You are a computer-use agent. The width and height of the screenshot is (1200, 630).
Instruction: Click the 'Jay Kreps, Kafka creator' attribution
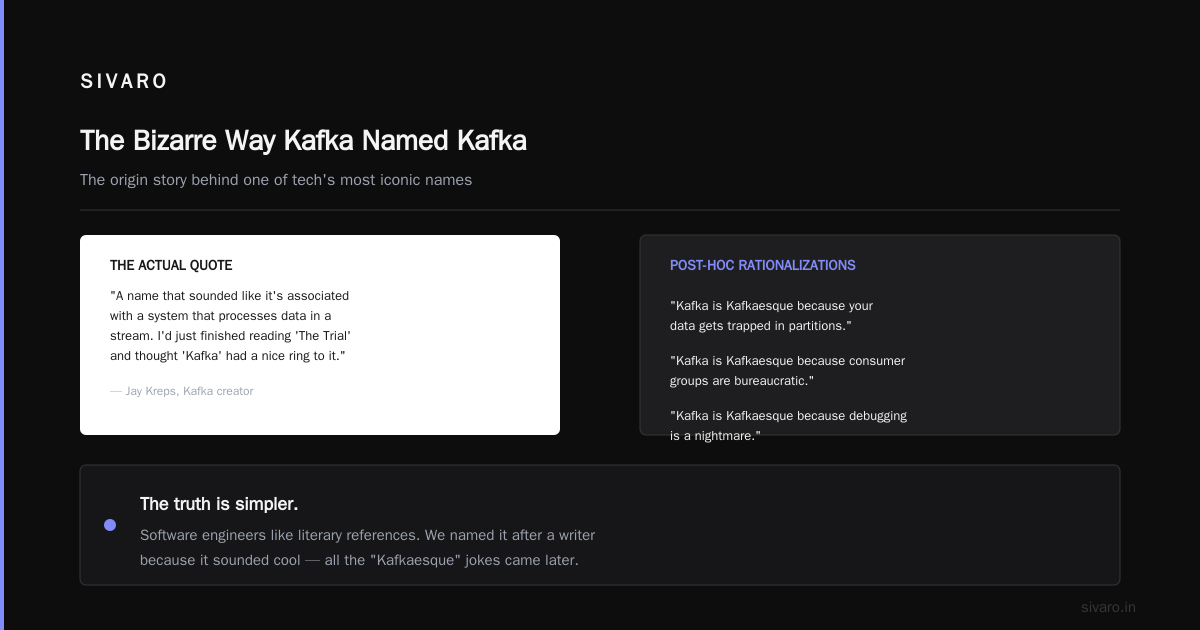tap(182, 391)
